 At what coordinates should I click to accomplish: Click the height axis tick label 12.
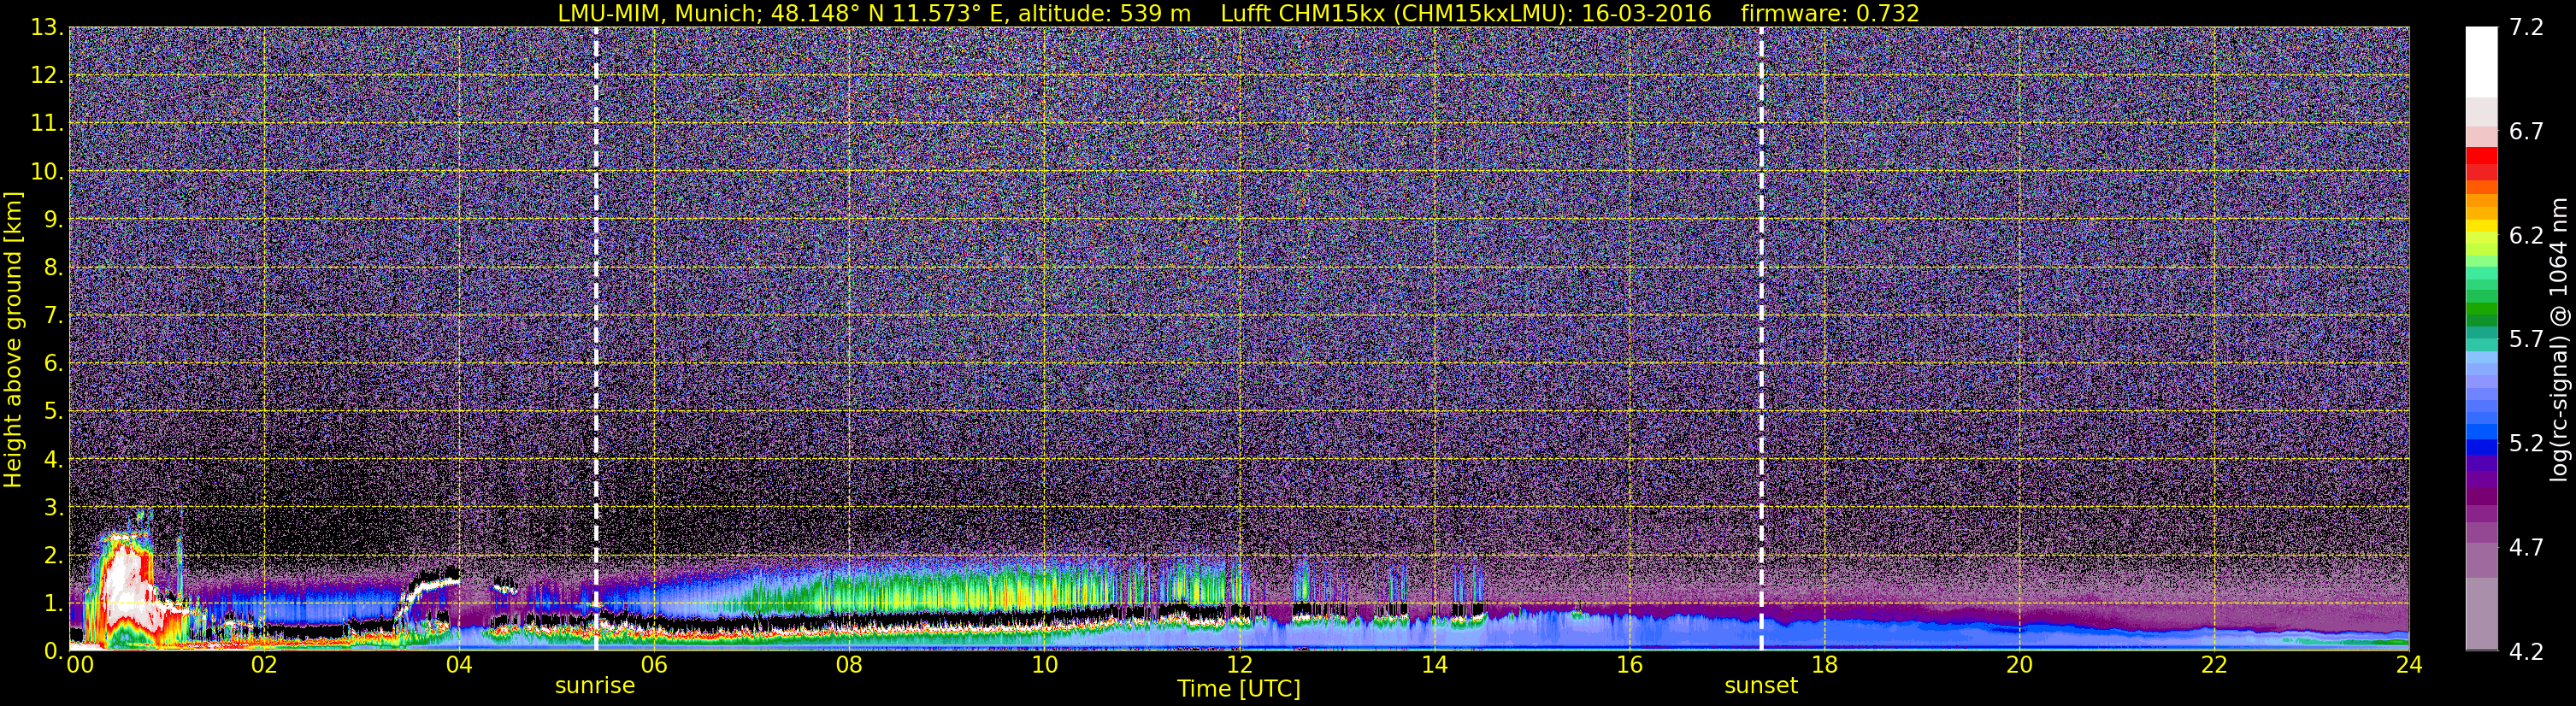[46, 76]
